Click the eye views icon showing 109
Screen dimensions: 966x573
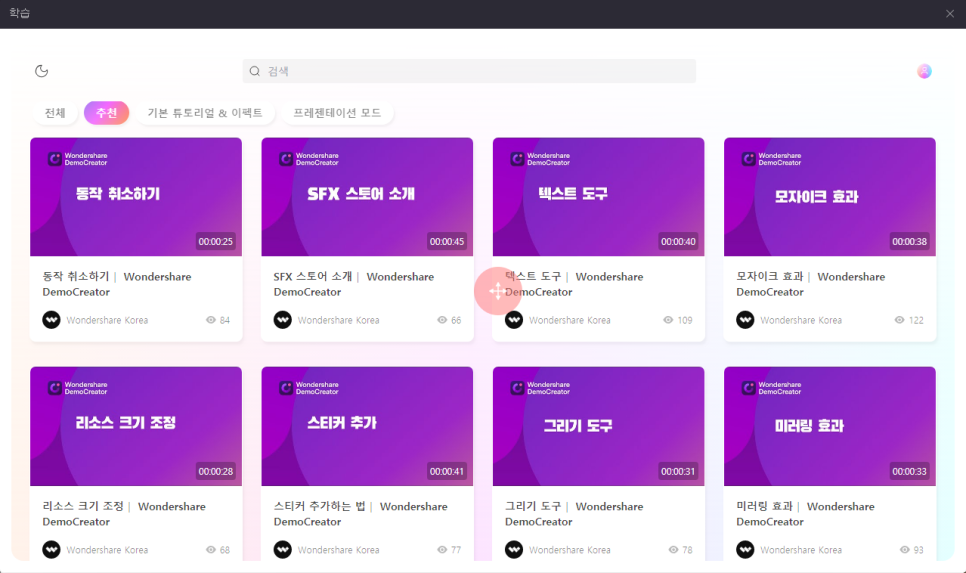pyautogui.click(x=668, y=320)
